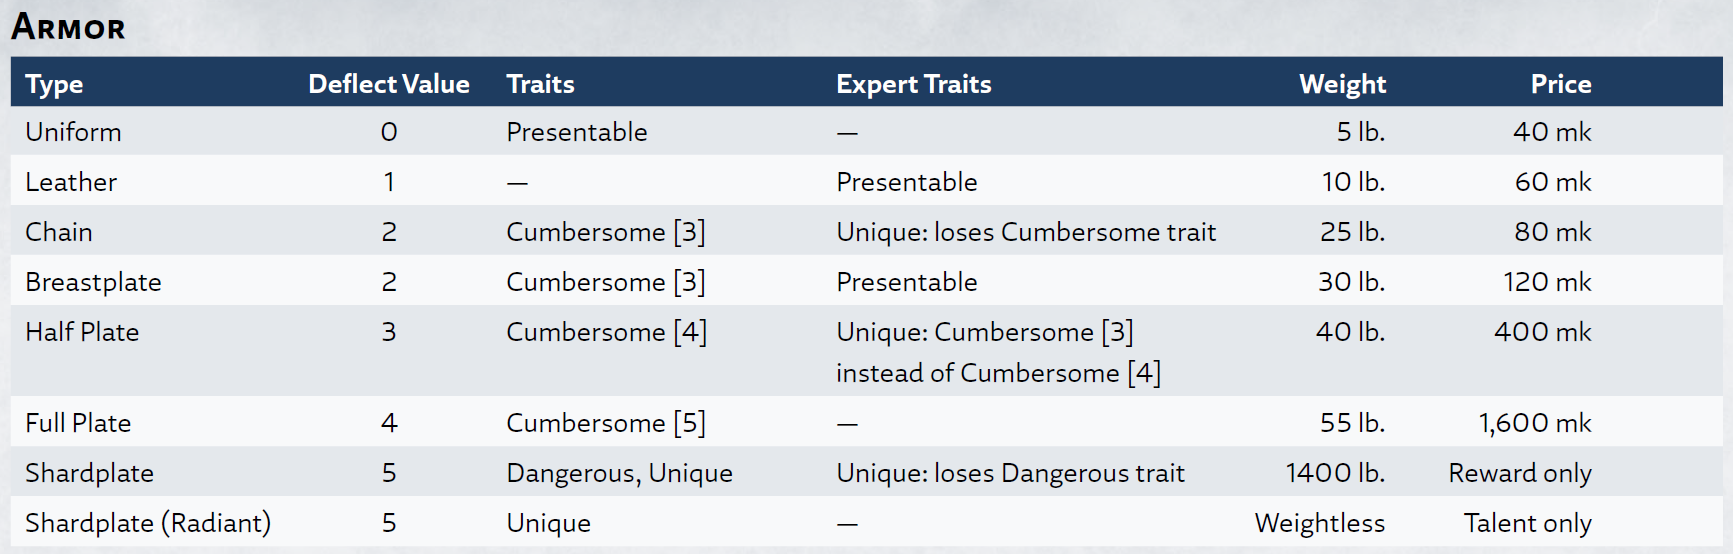Select the Half Plate type cell
The image size is (1733, 554).
82,332
